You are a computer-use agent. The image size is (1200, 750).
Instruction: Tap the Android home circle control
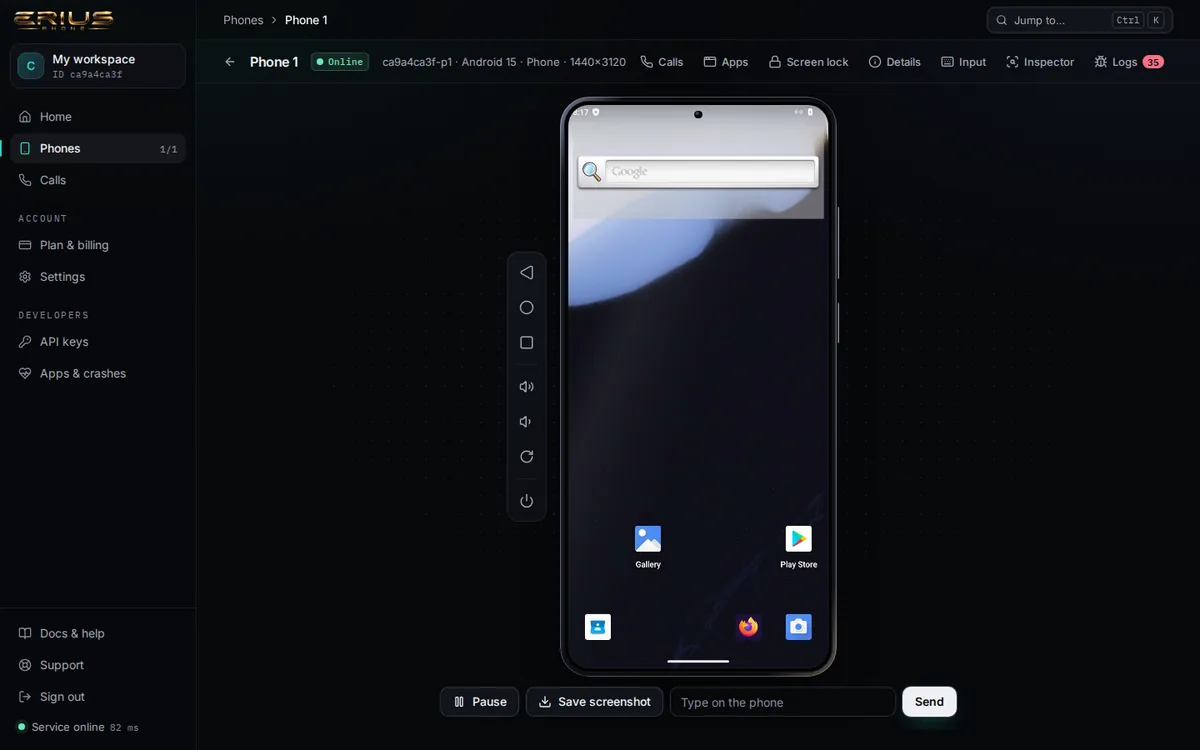(526, 307)
